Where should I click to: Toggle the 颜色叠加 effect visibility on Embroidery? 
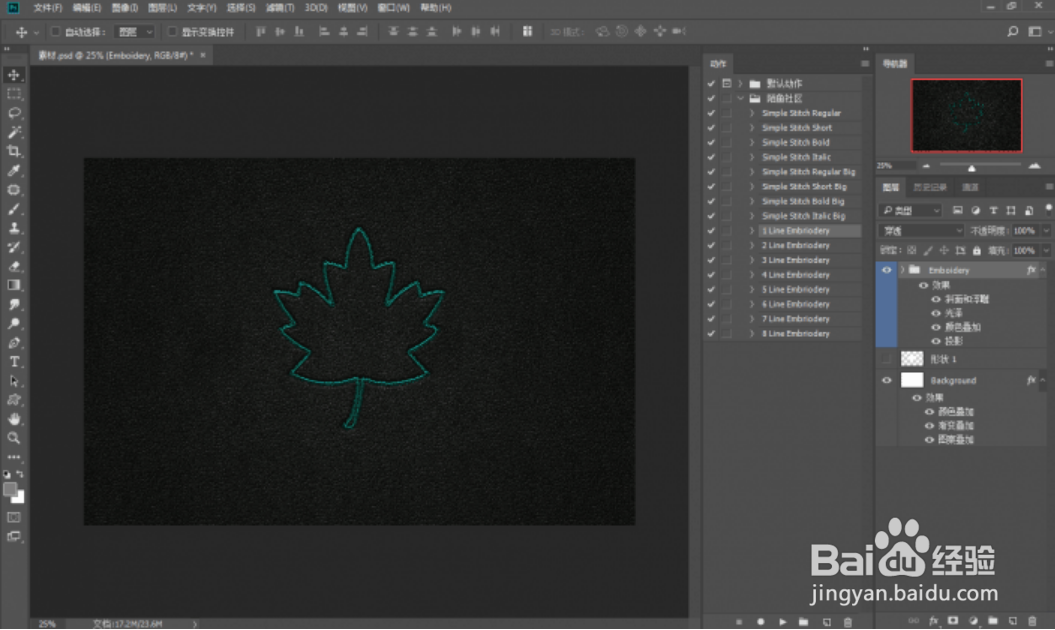coord(936,327)
